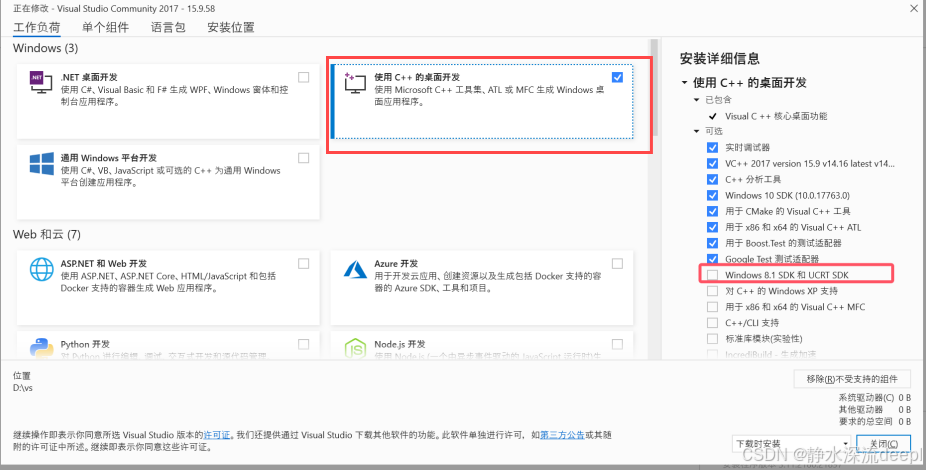Click the Universal Windows Platform logo icon

click(41, 164)
